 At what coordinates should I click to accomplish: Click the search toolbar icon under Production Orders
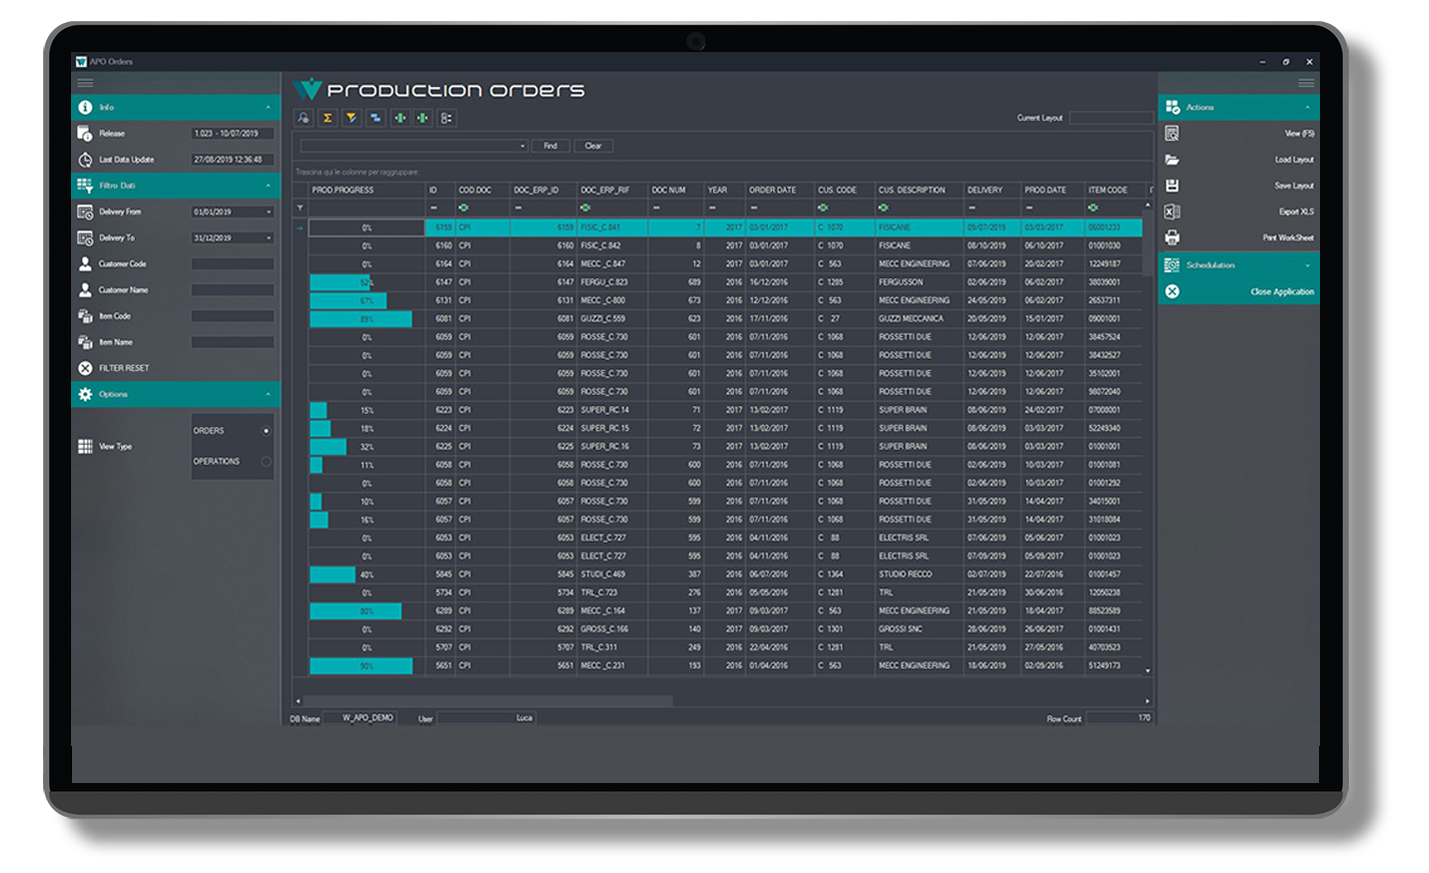click(303, 118)
